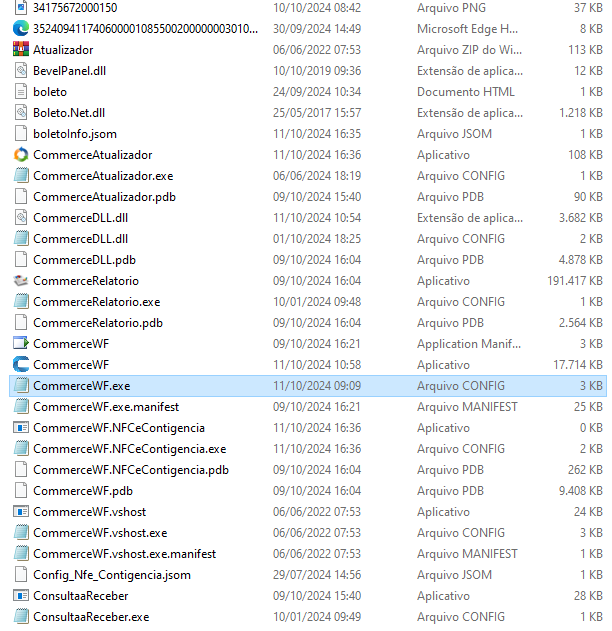
Task: Click the ConsultaaReceber application icon
Action: 21,596
